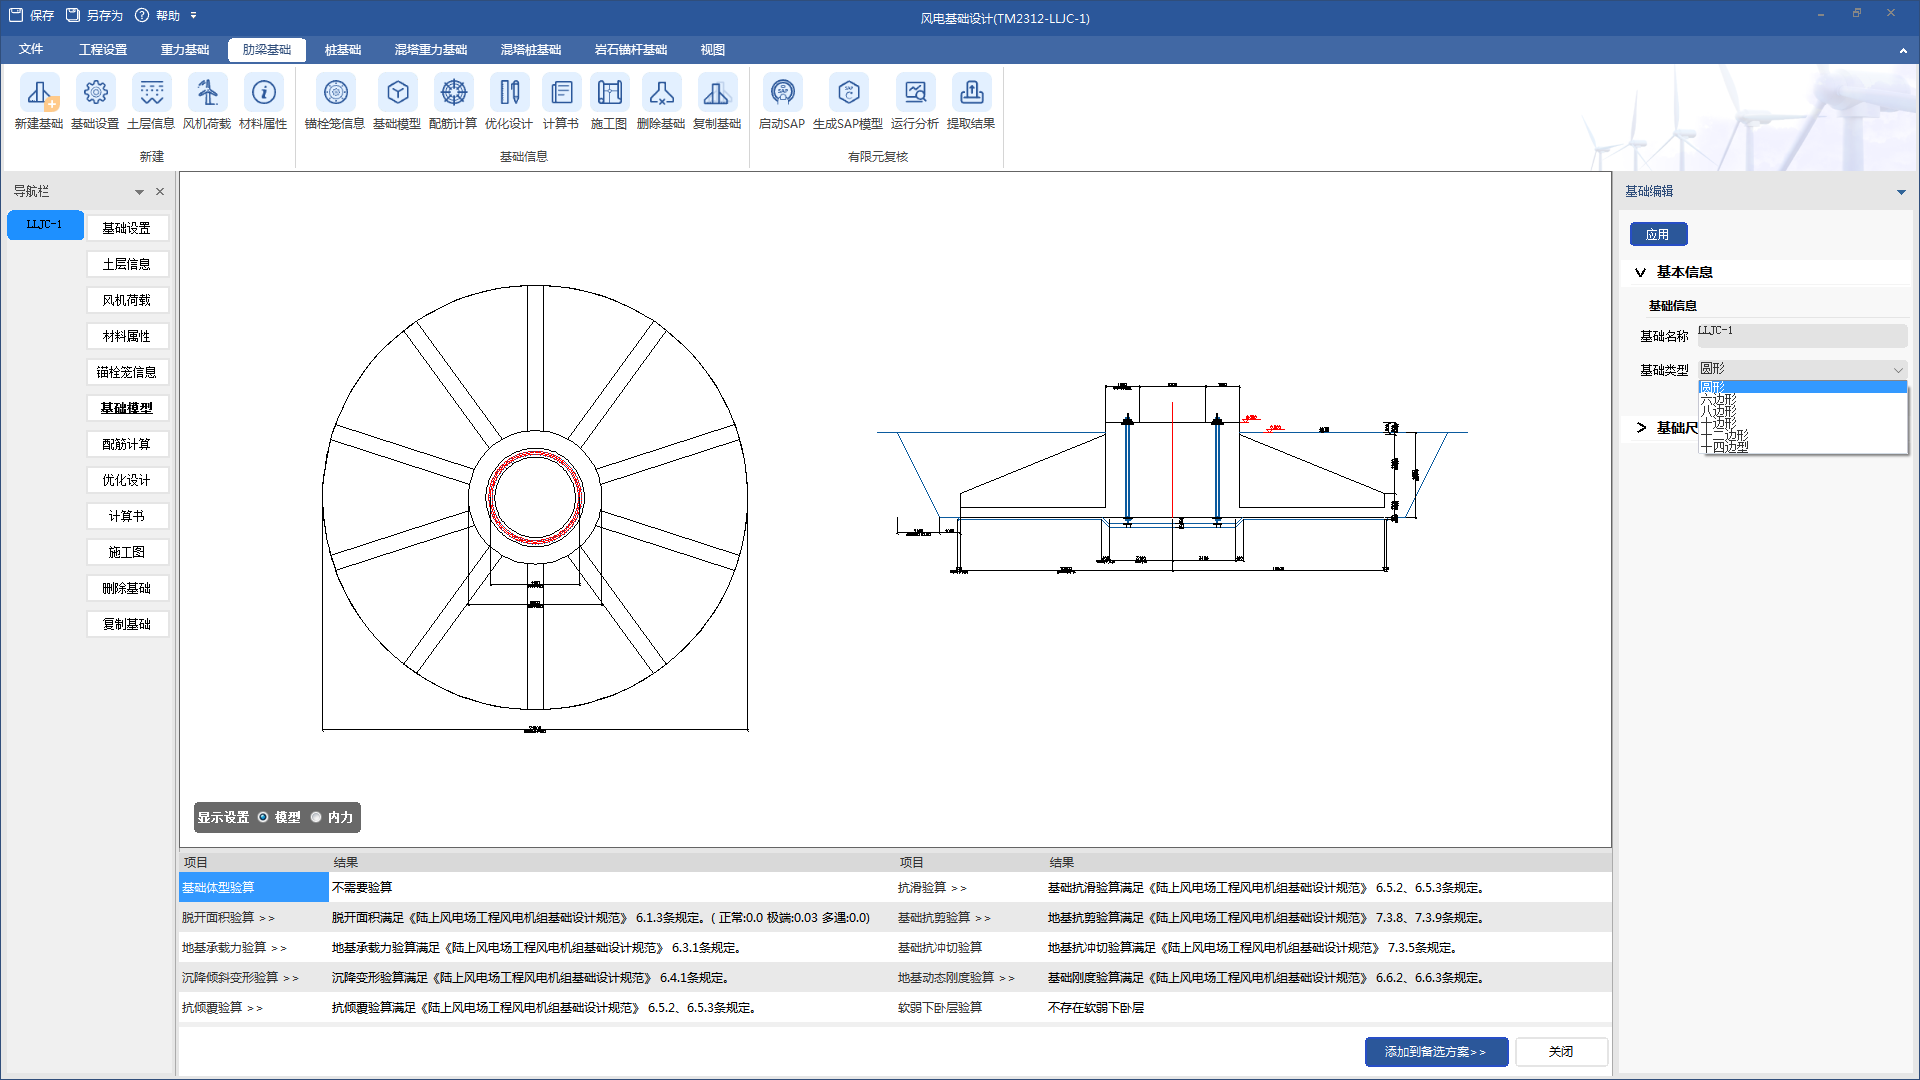The height and width of the screenshot is (1080, 1920).
Task: Collapse the 基本信息 section
Action: tap(1640, 272)
